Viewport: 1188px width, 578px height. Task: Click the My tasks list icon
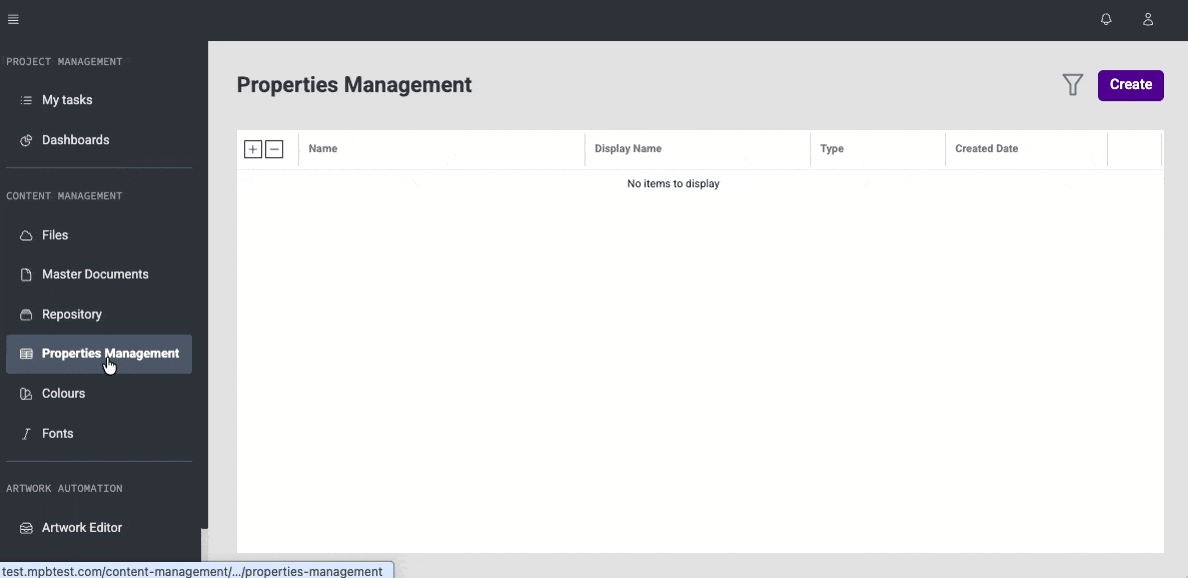(26, 100)
